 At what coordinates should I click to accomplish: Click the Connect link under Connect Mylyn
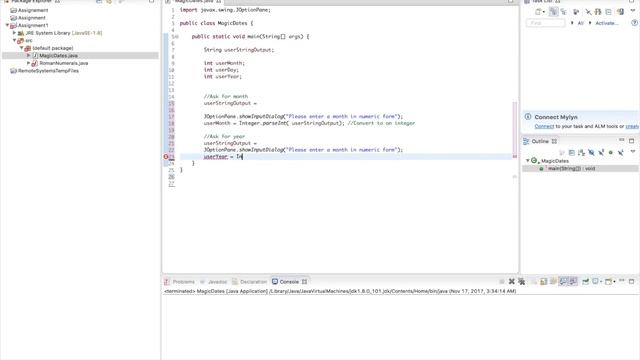coord(544,127)
